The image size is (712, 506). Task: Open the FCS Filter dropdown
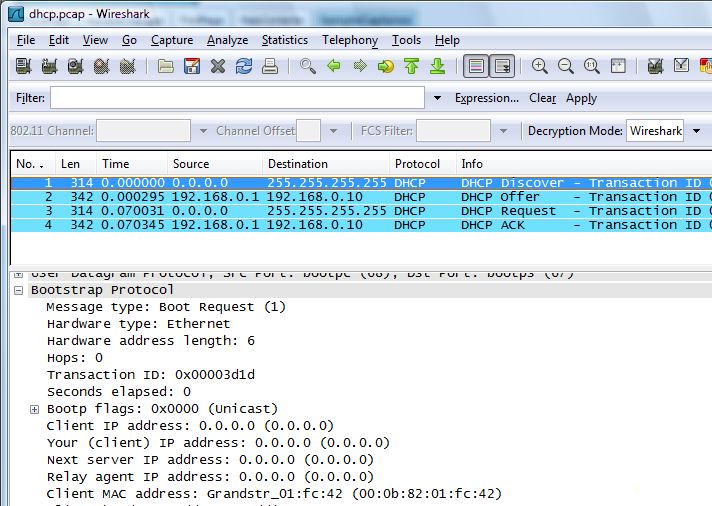(503, 131)
